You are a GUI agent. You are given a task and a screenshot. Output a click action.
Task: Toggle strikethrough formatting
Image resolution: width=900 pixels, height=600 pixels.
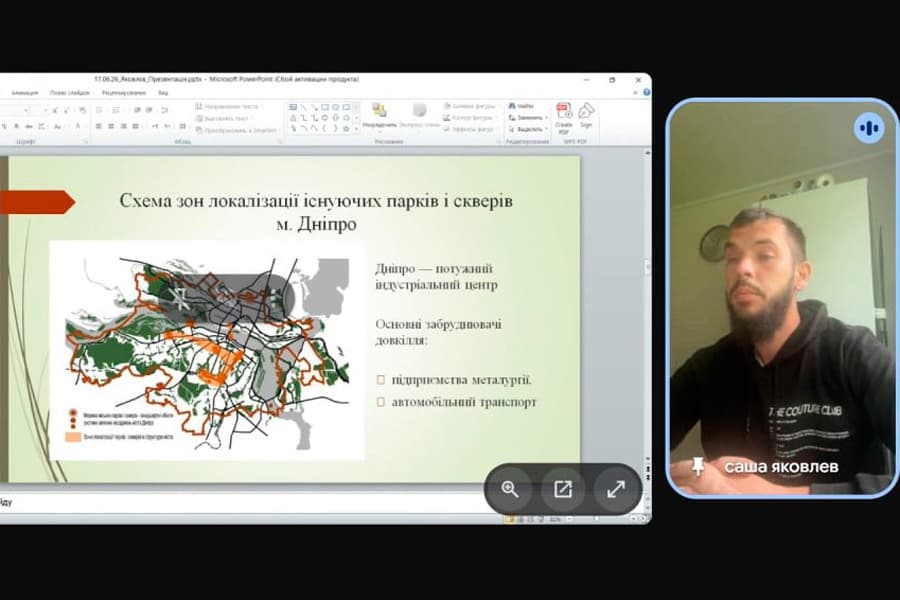click(x=29, y=126)
